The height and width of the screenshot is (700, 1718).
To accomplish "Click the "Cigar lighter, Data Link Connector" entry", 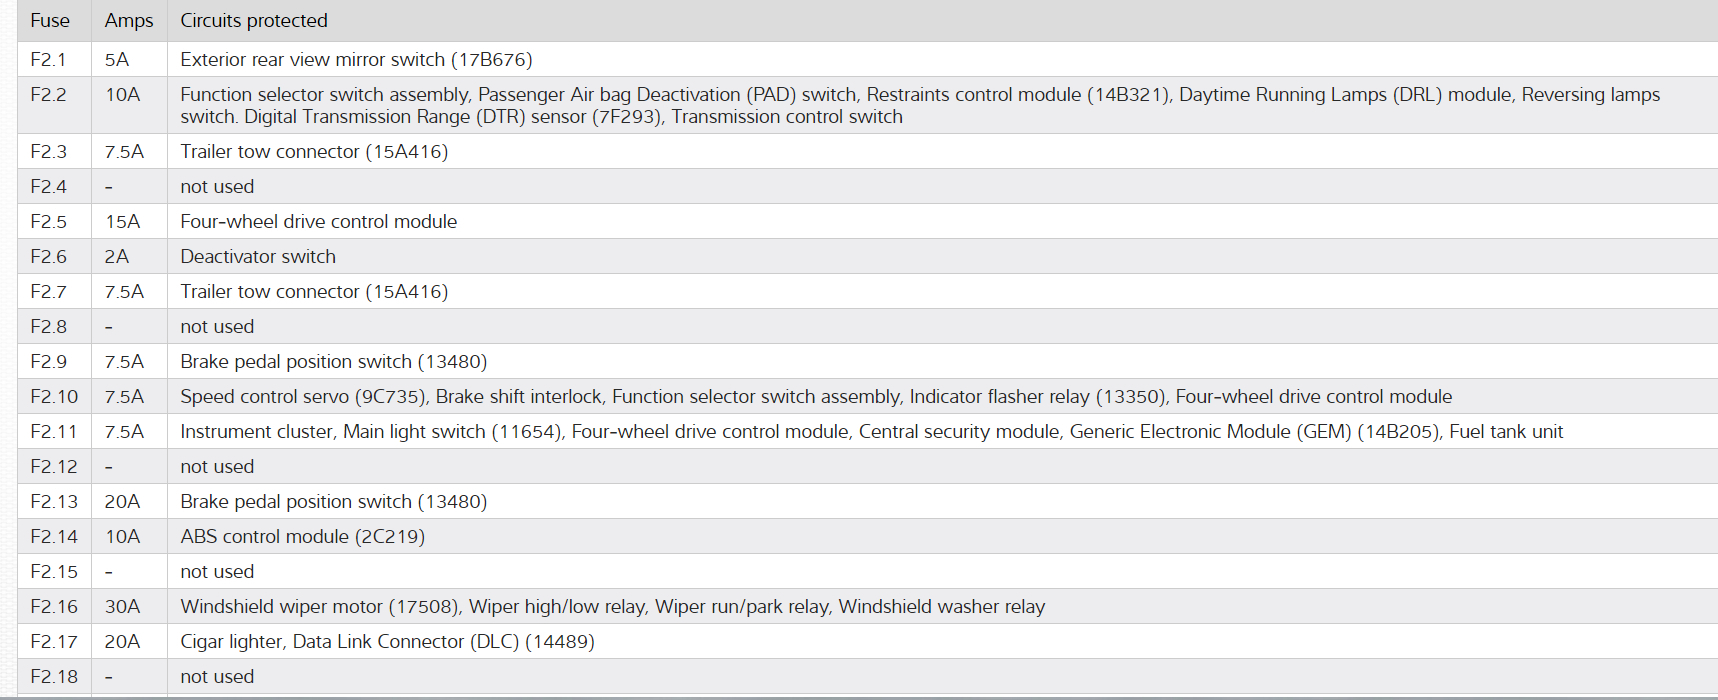I will coord(387,642).
